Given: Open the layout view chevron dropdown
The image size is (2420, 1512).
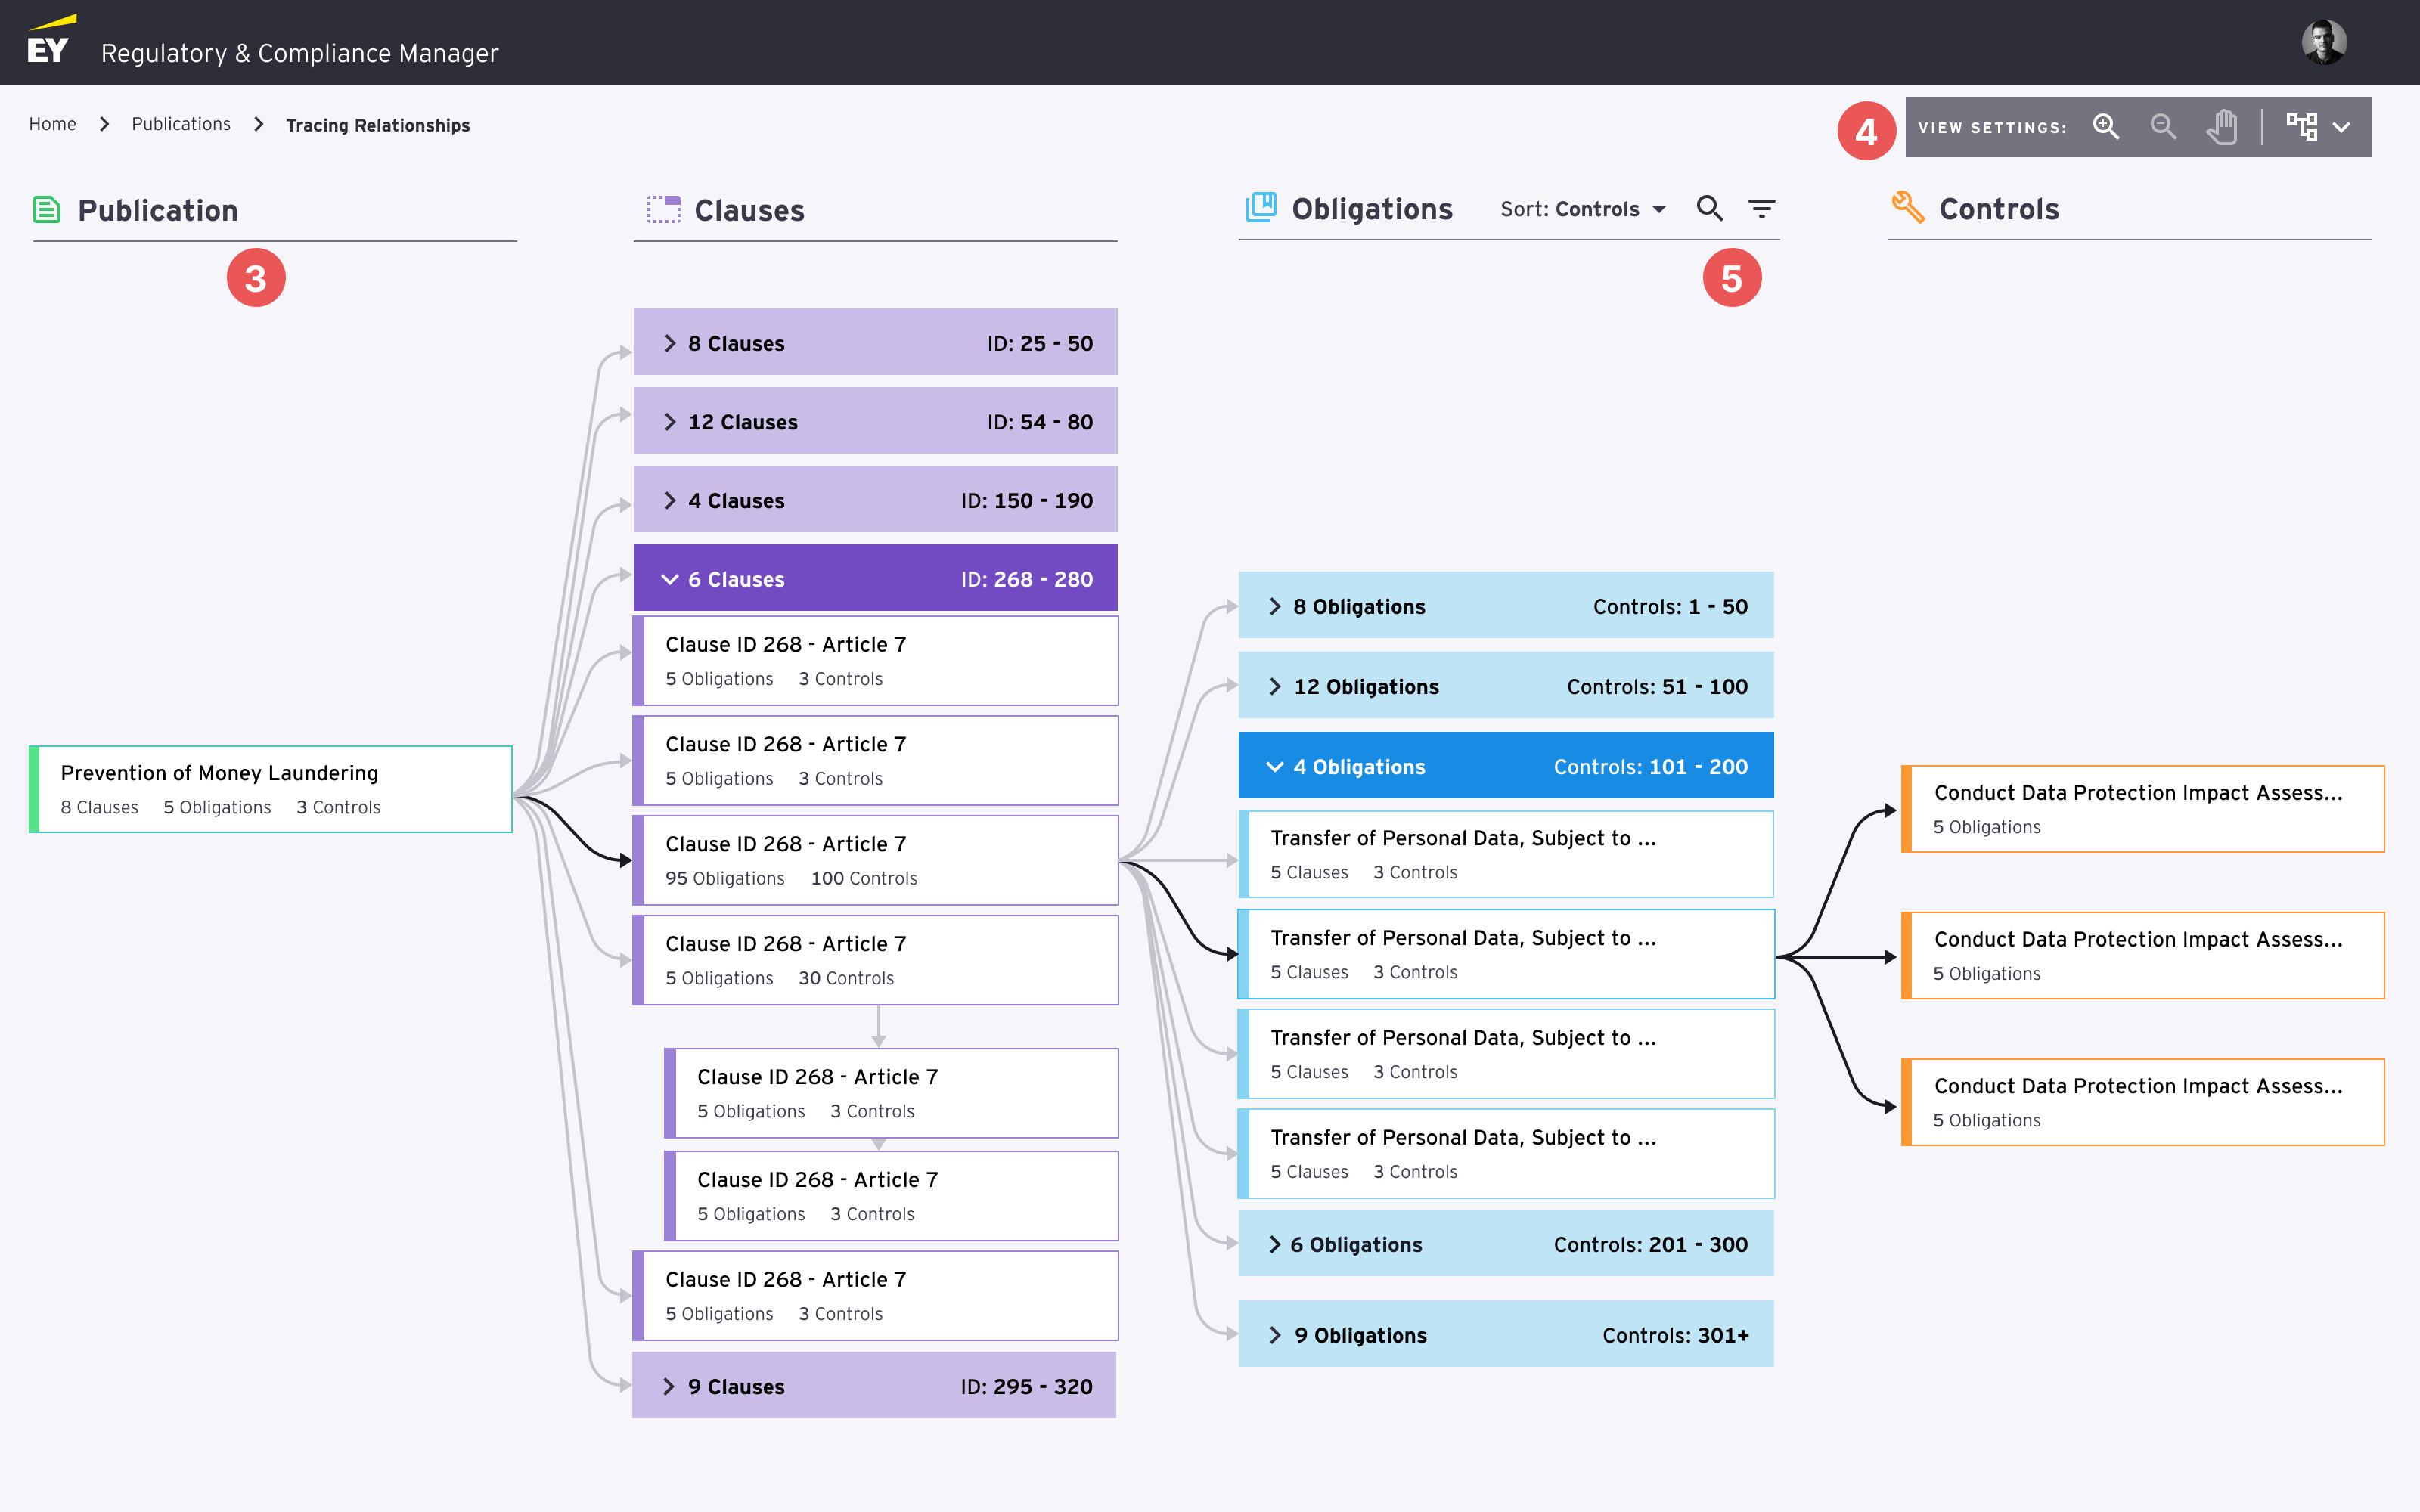Looking at the screenshot, I should 2341,127.
